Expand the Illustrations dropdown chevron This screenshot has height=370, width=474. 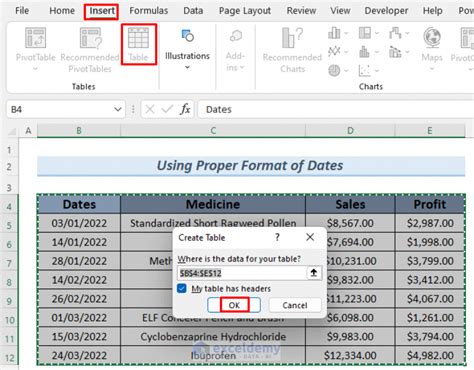coord(187,67)
